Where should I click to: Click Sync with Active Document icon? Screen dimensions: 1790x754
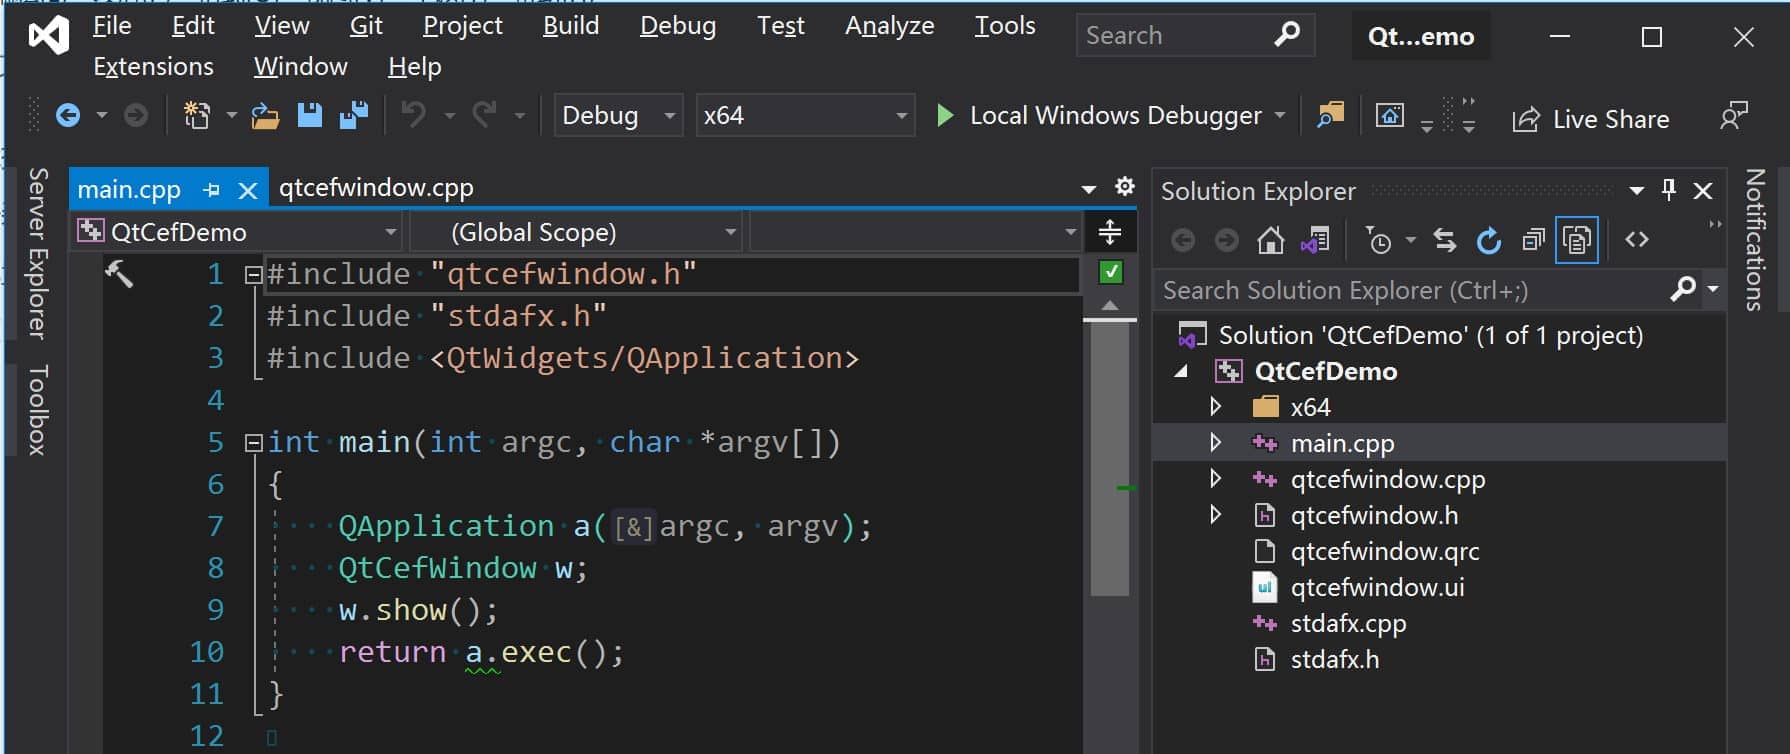[1444, 240]
